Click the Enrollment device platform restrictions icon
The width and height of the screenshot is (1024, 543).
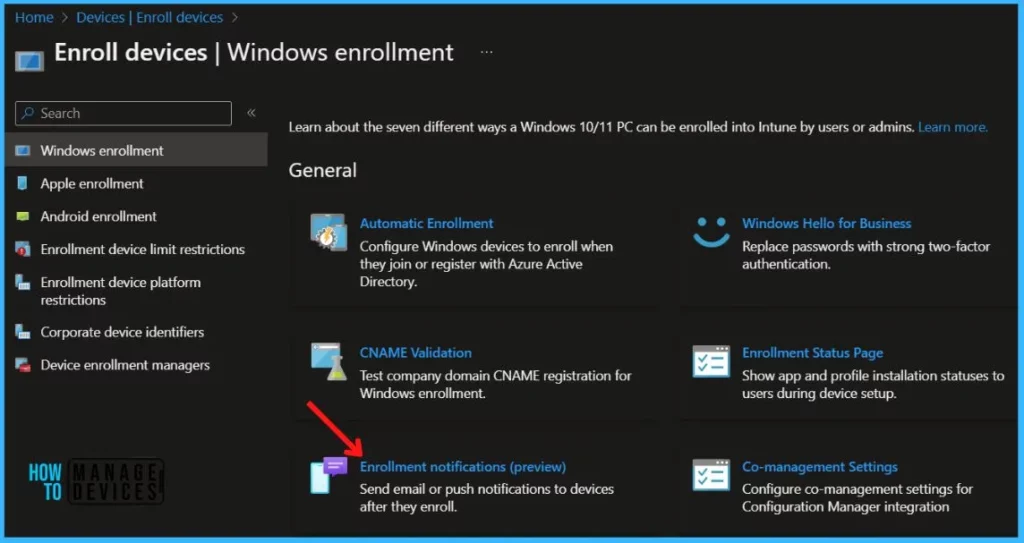(x=23, y=282)
